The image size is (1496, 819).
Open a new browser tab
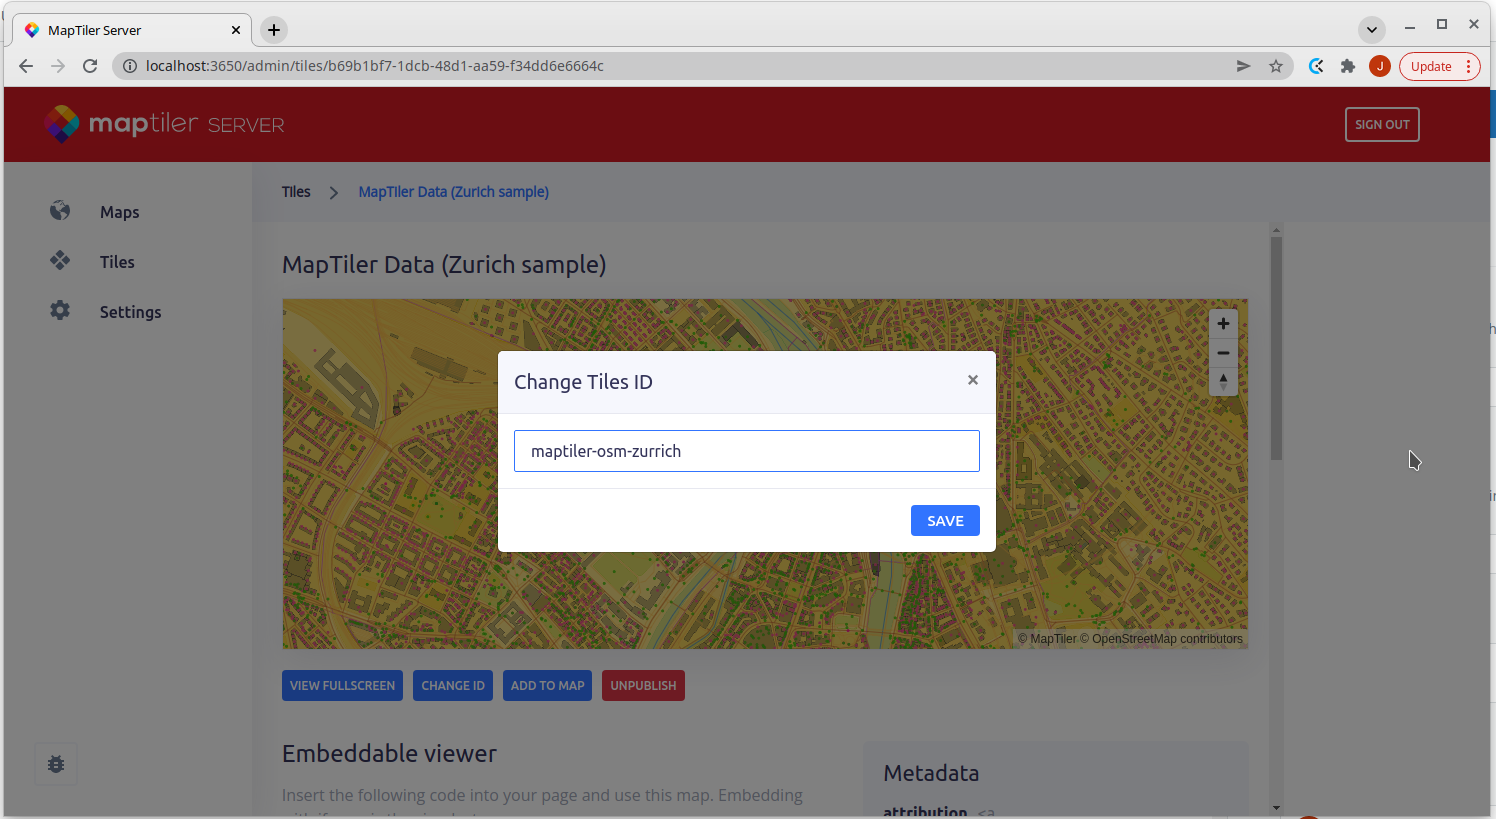274,30
